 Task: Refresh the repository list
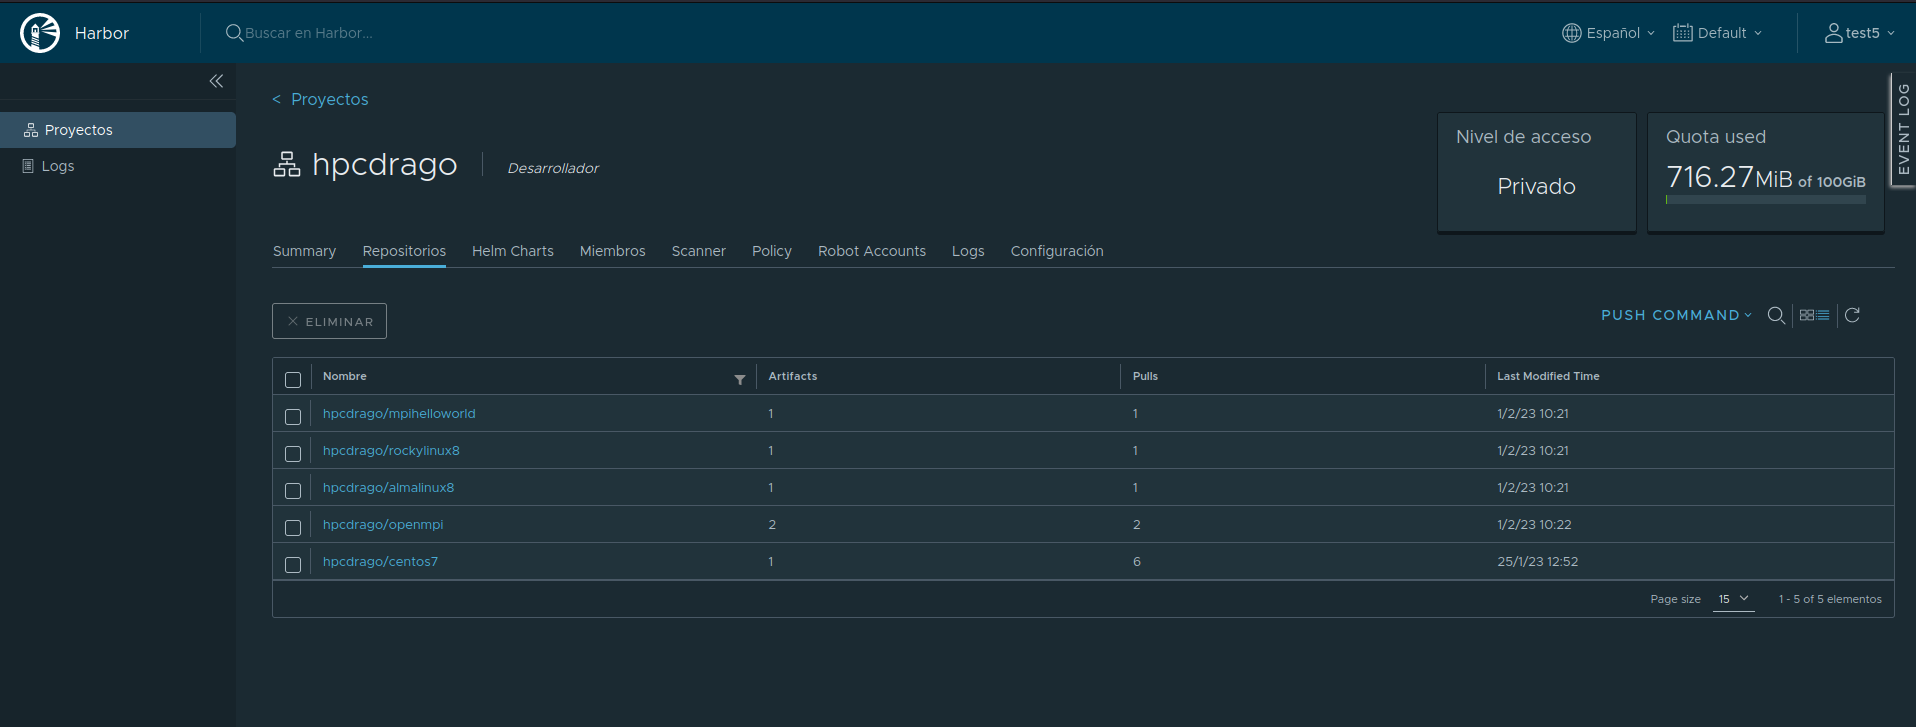coord(1852,315)
